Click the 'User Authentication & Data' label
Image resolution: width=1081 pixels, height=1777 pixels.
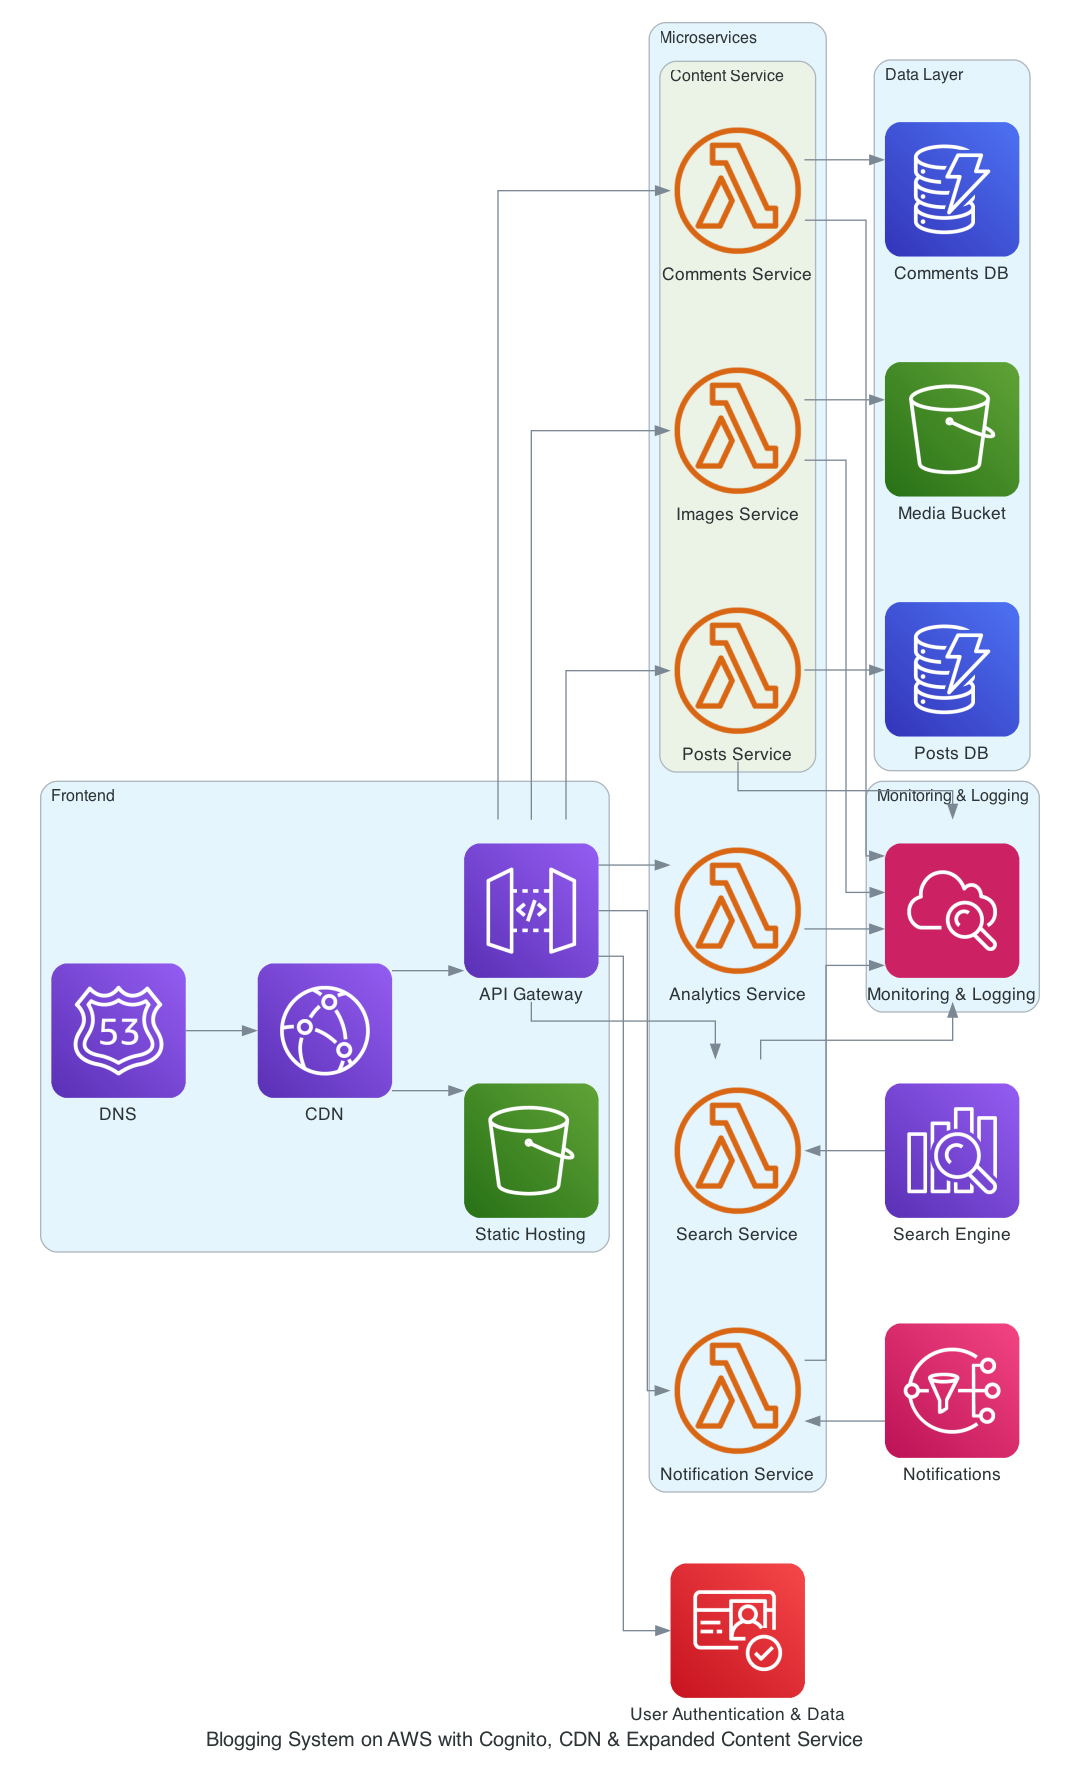pyautogui.click(x=737, y=1714)
